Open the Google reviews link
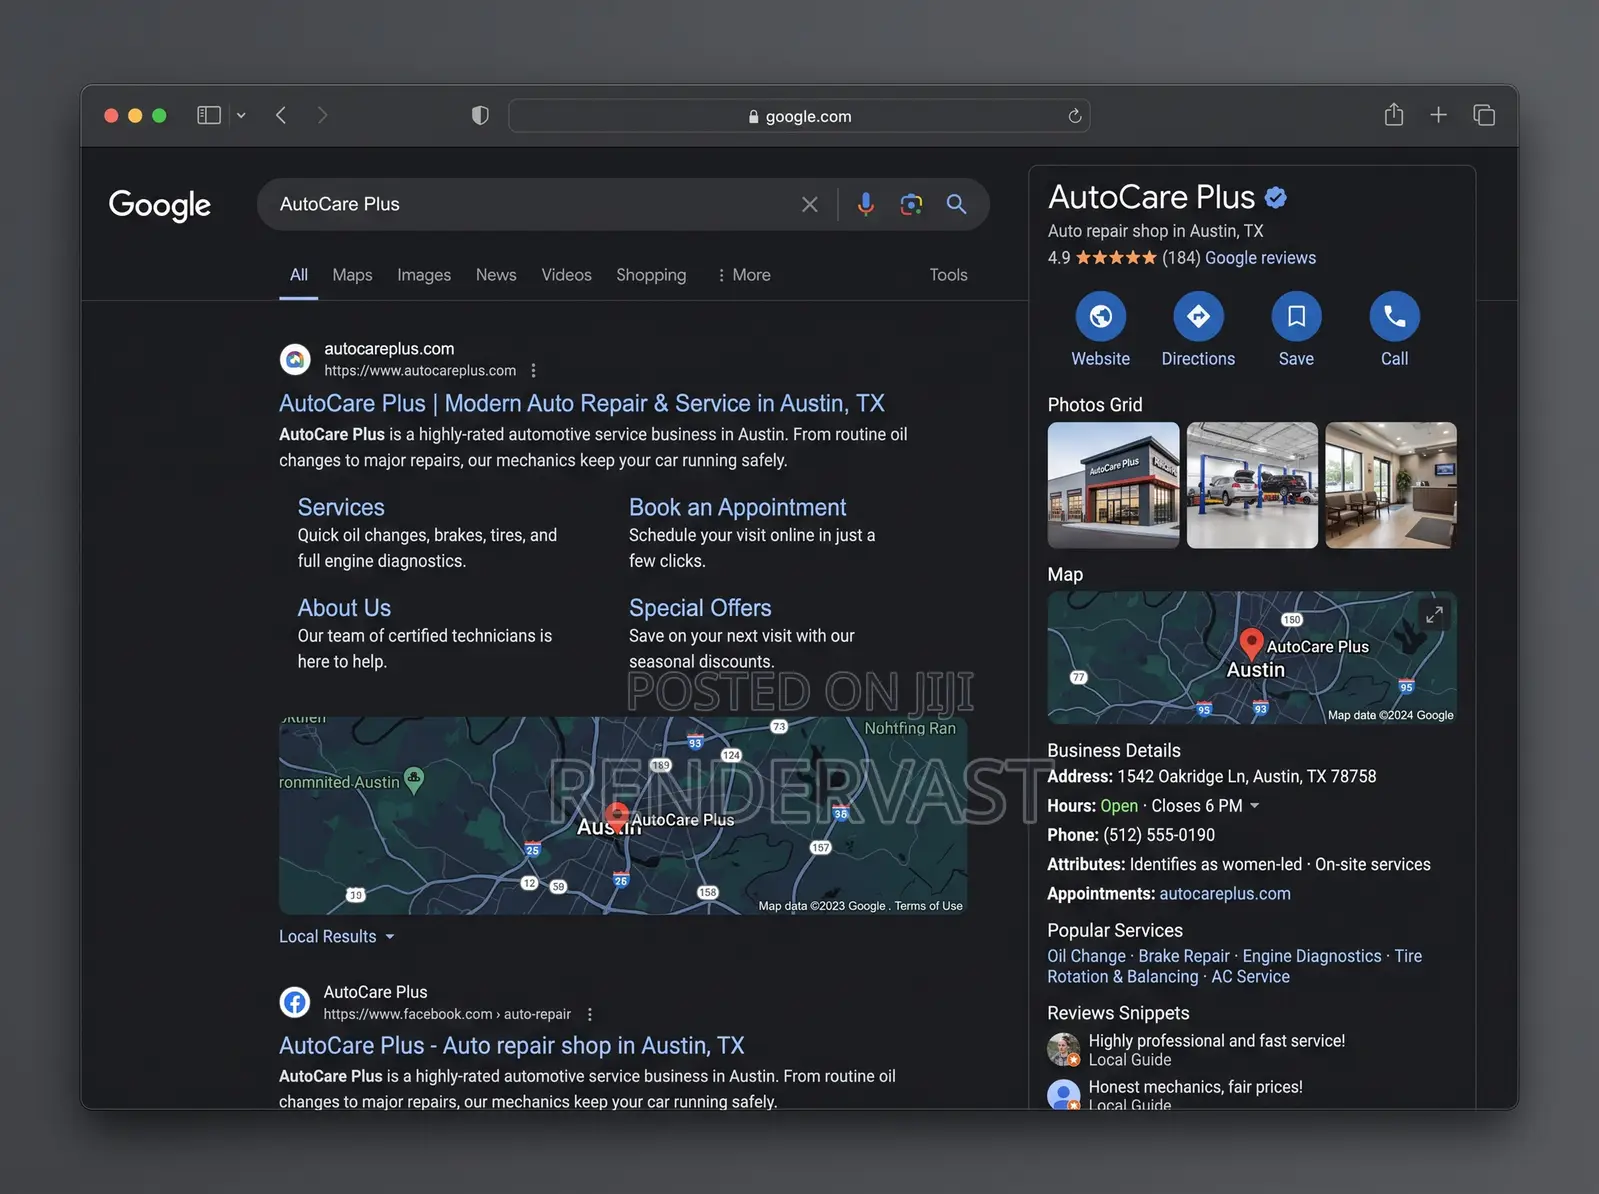1599x1194 pixels. [x=1260, y=258]
